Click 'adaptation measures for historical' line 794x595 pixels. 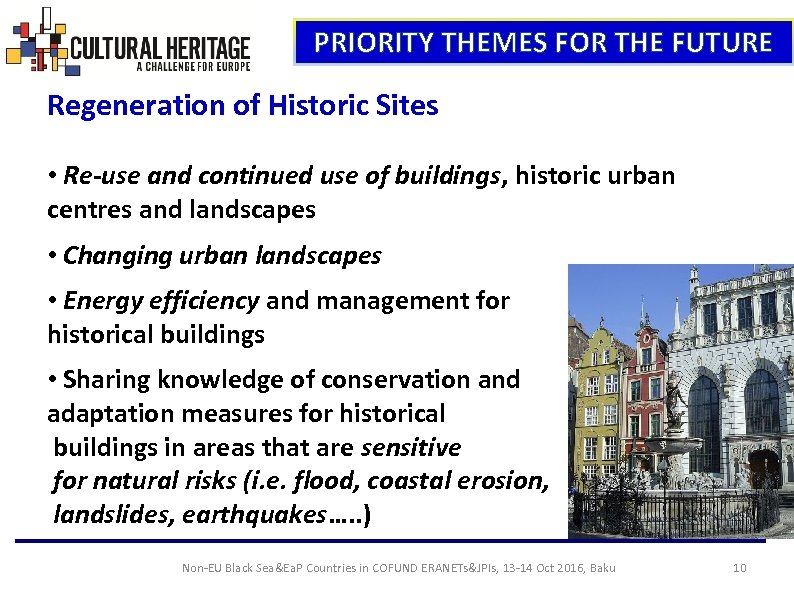[246, 413]
